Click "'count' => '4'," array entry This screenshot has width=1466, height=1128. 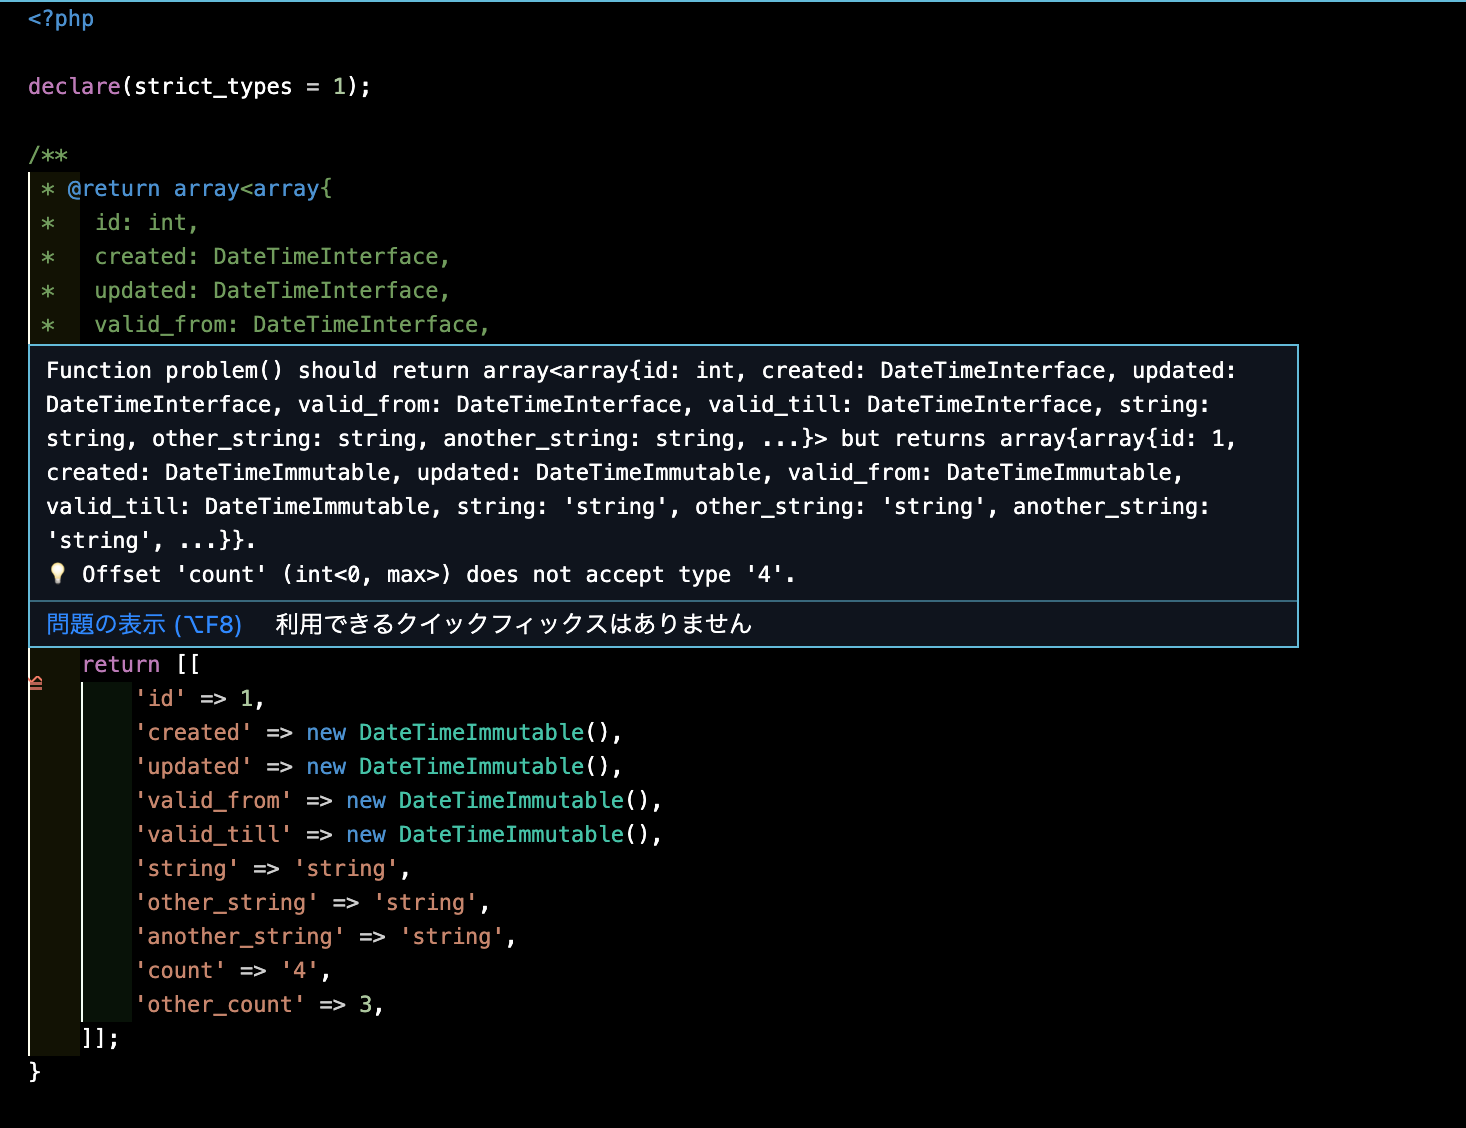click(x=232, y=971)
